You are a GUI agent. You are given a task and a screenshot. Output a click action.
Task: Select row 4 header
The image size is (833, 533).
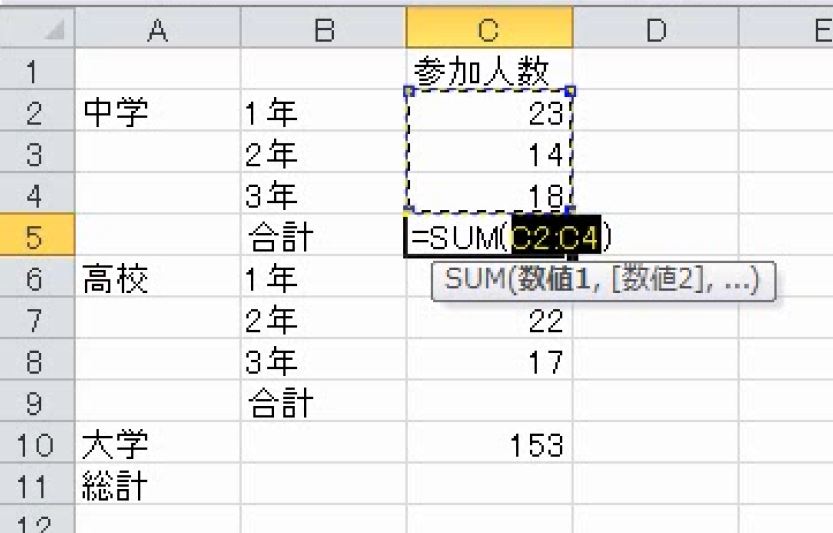point(37,193)
